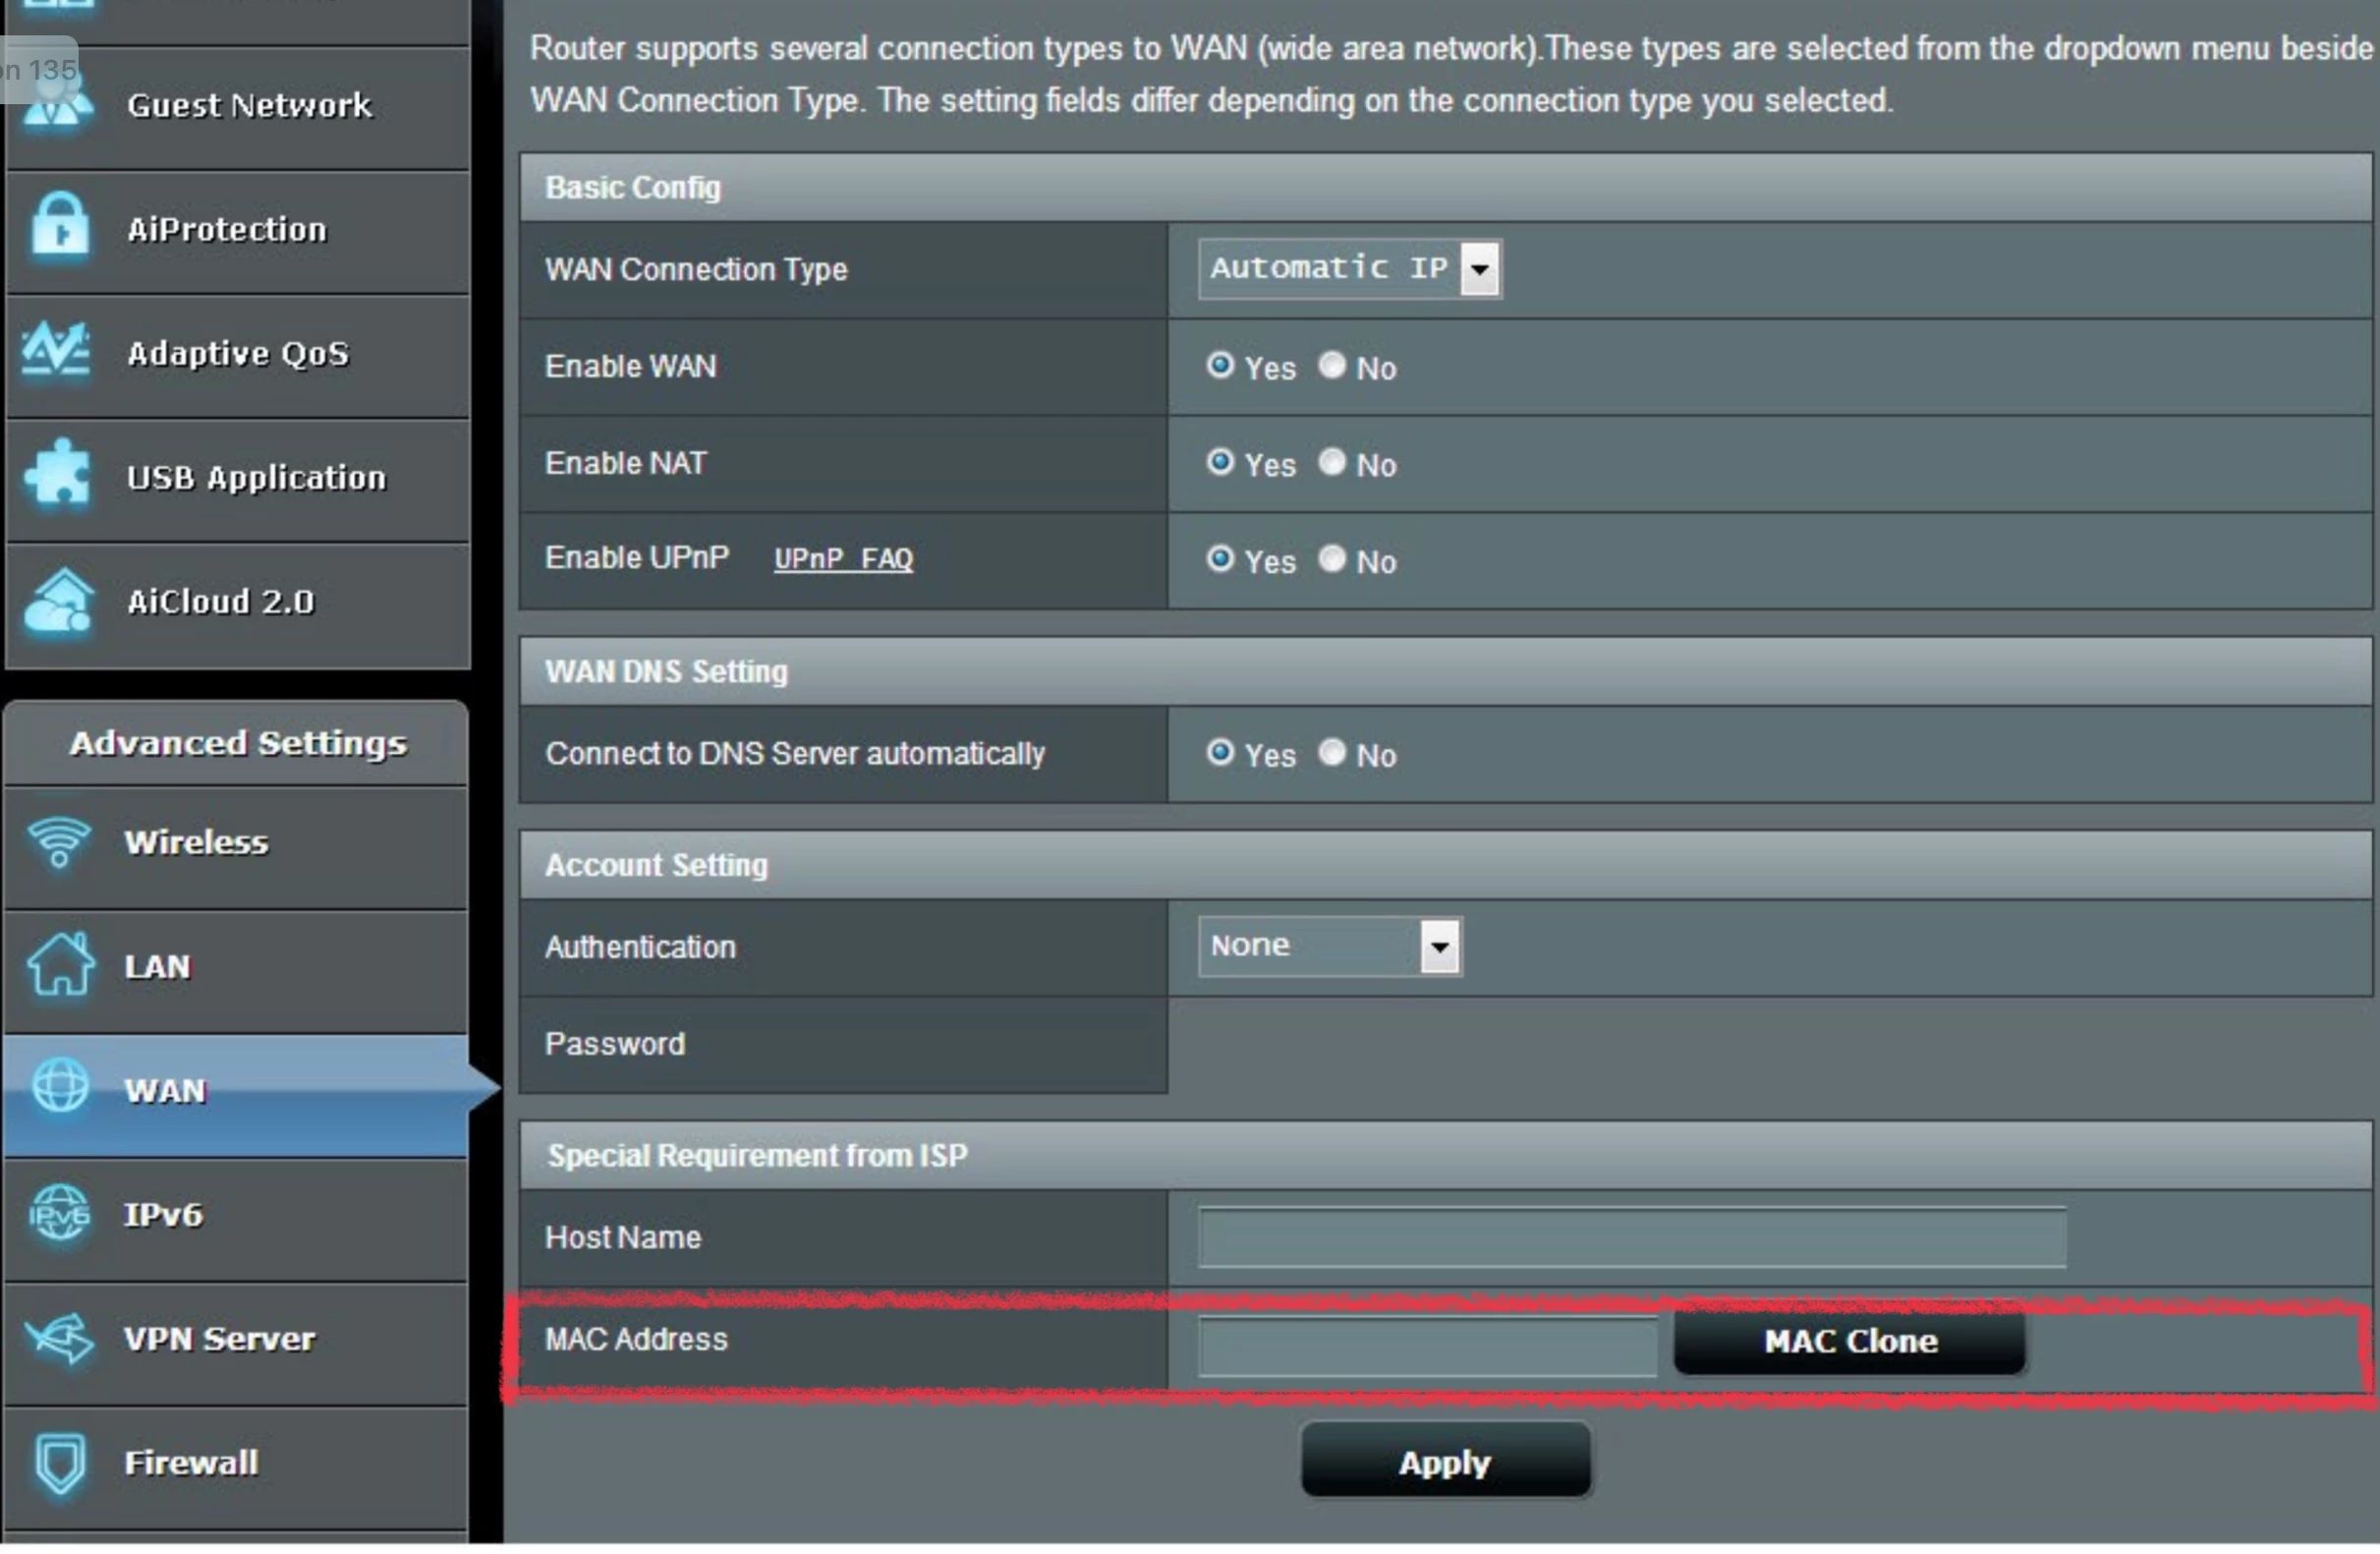Click the Guest Network sidebar icon
Image resolution: width=2380 pixels, height=1554 pixels.
click(57, 105)
